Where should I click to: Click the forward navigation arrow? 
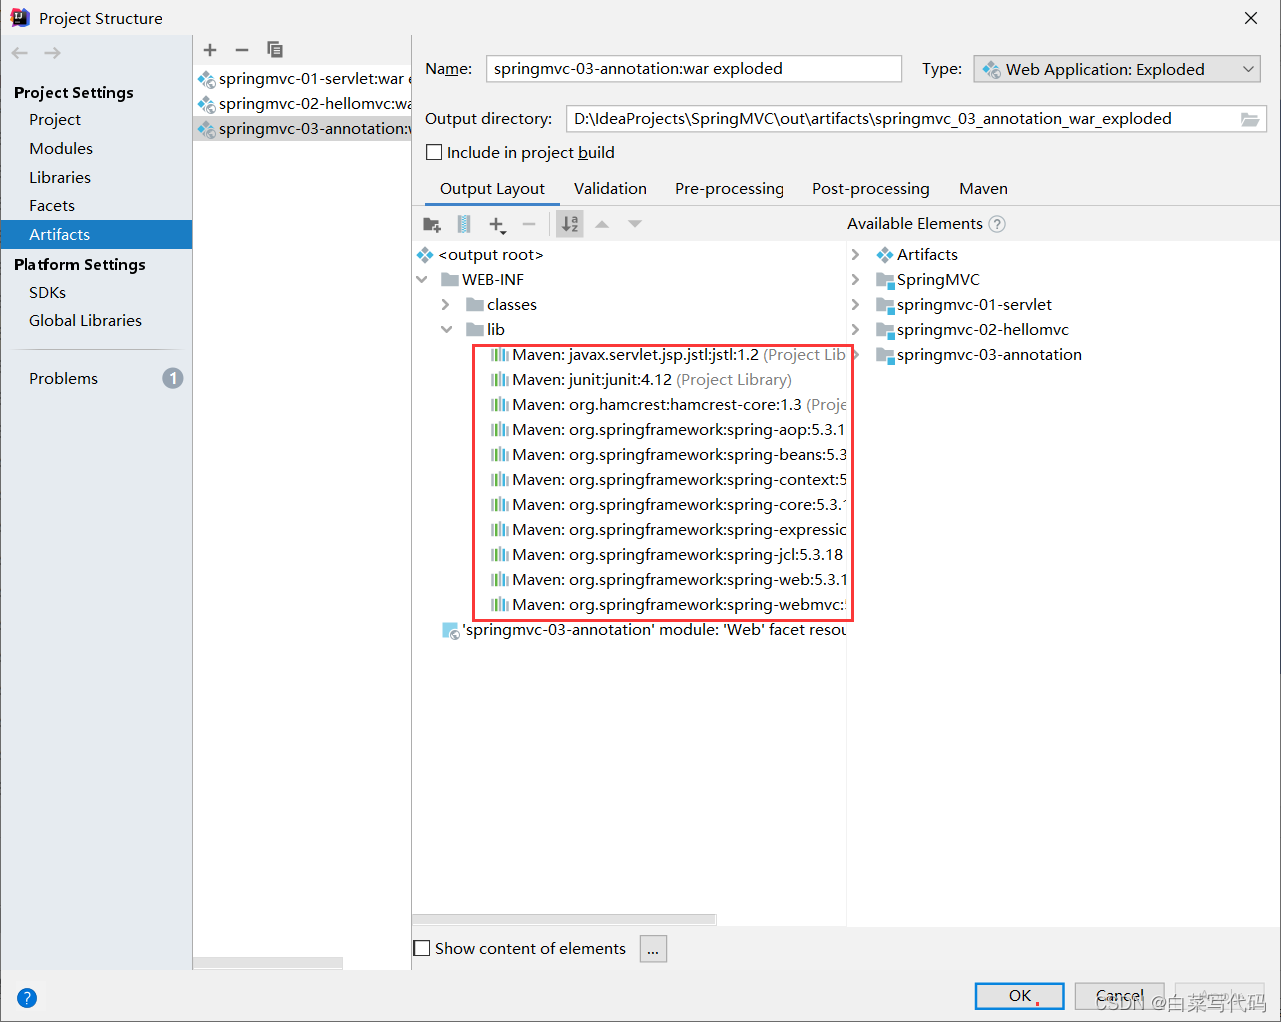click(52, 53)
